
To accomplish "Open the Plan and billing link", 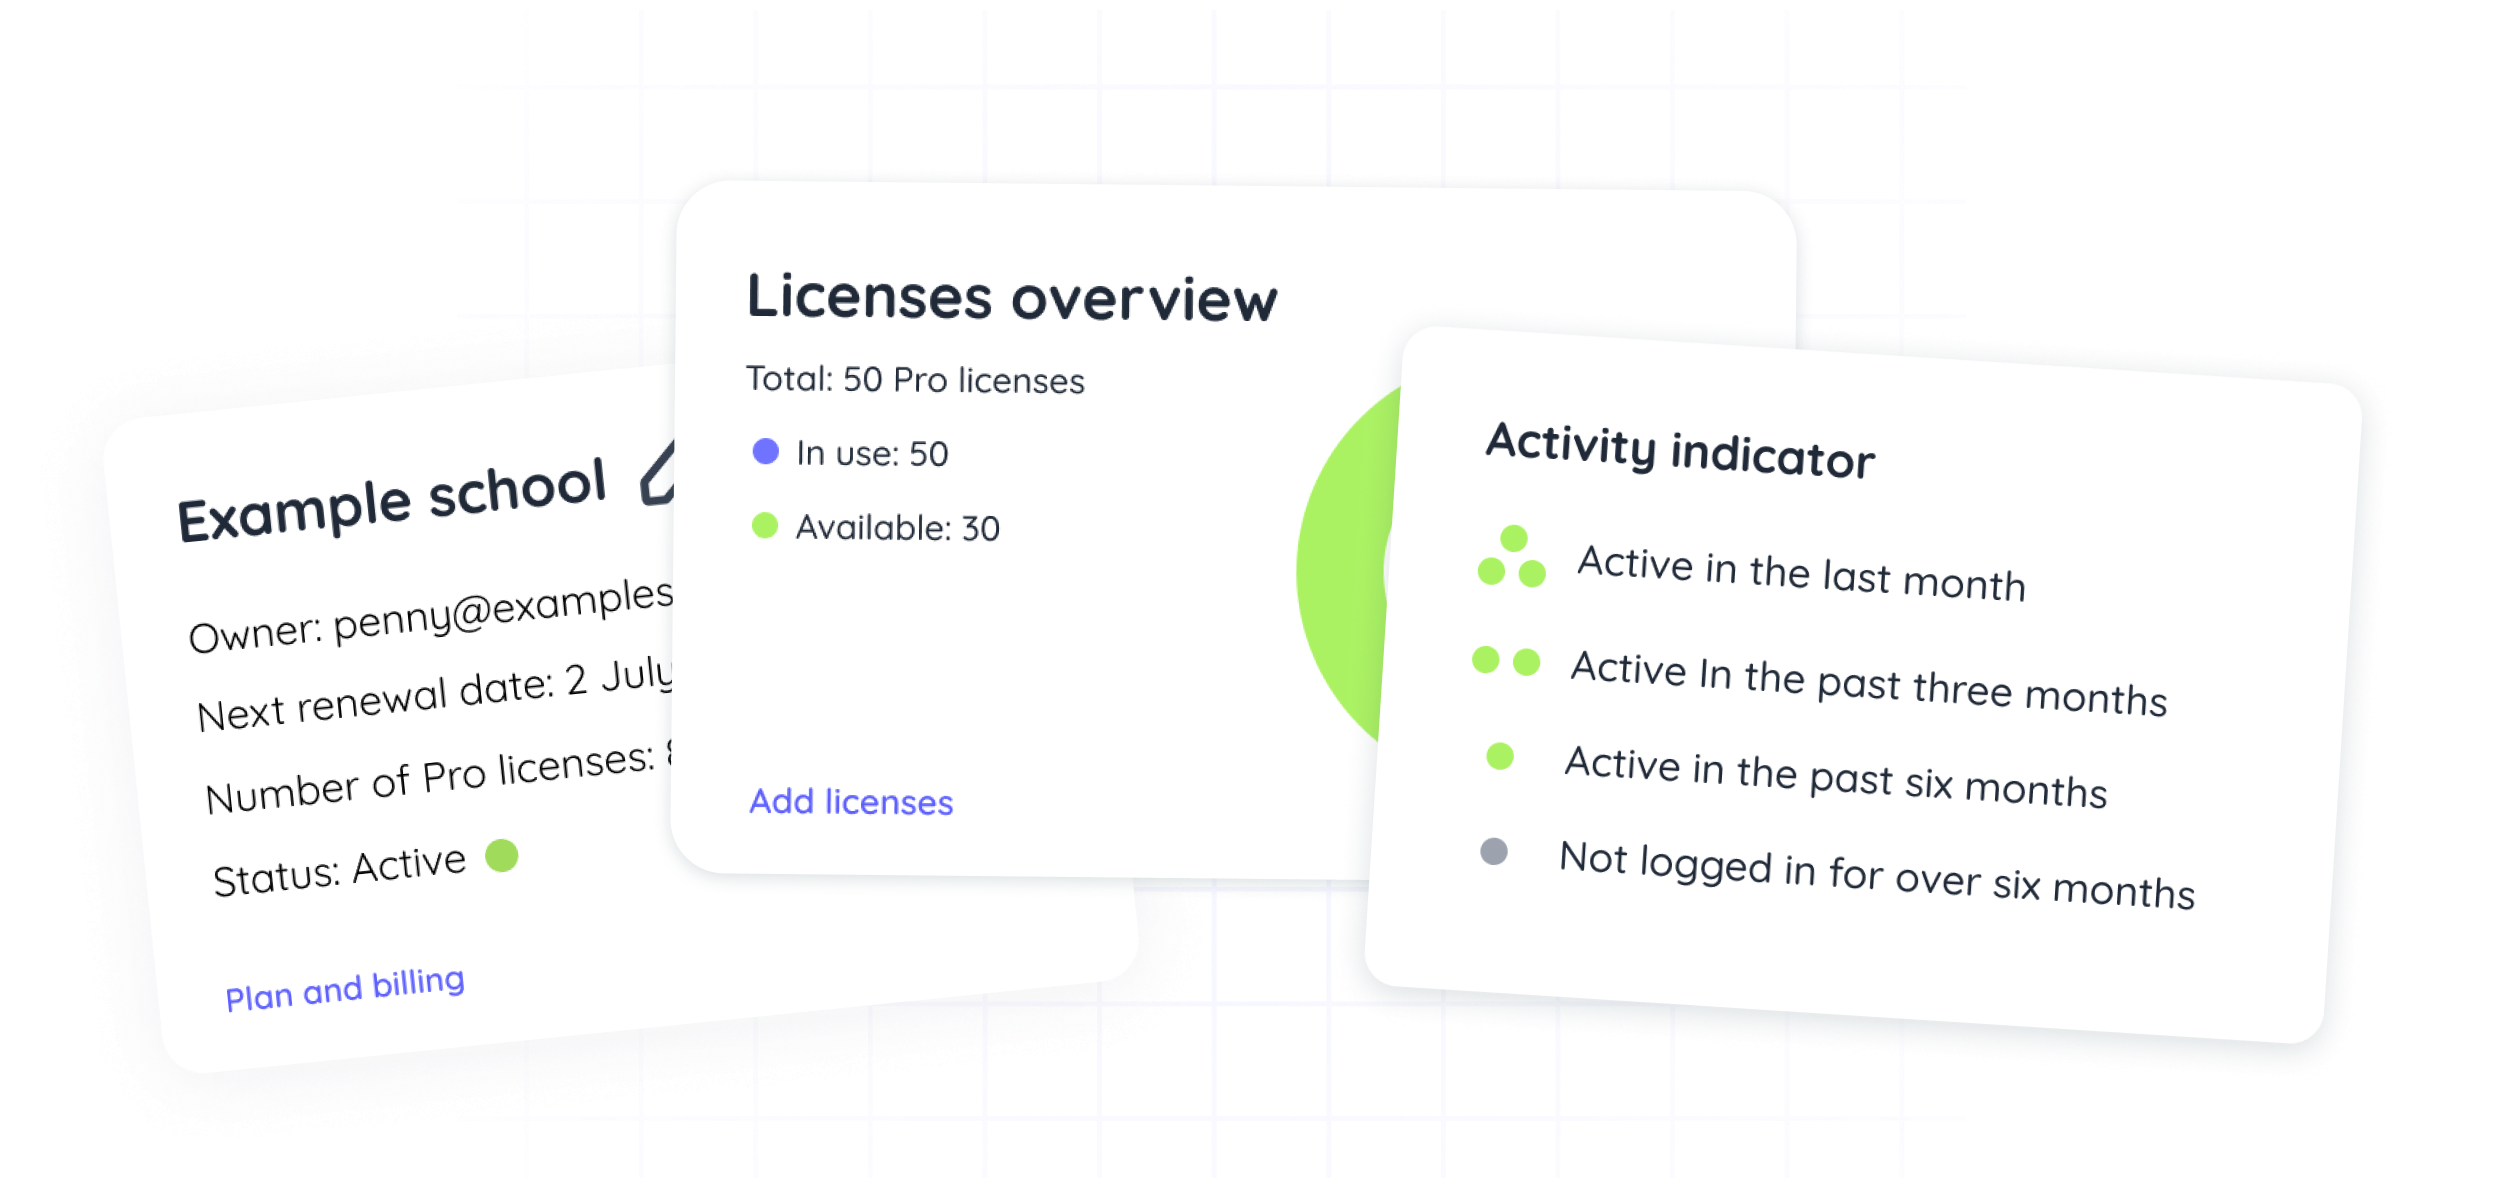I will [x=345, y=988].
